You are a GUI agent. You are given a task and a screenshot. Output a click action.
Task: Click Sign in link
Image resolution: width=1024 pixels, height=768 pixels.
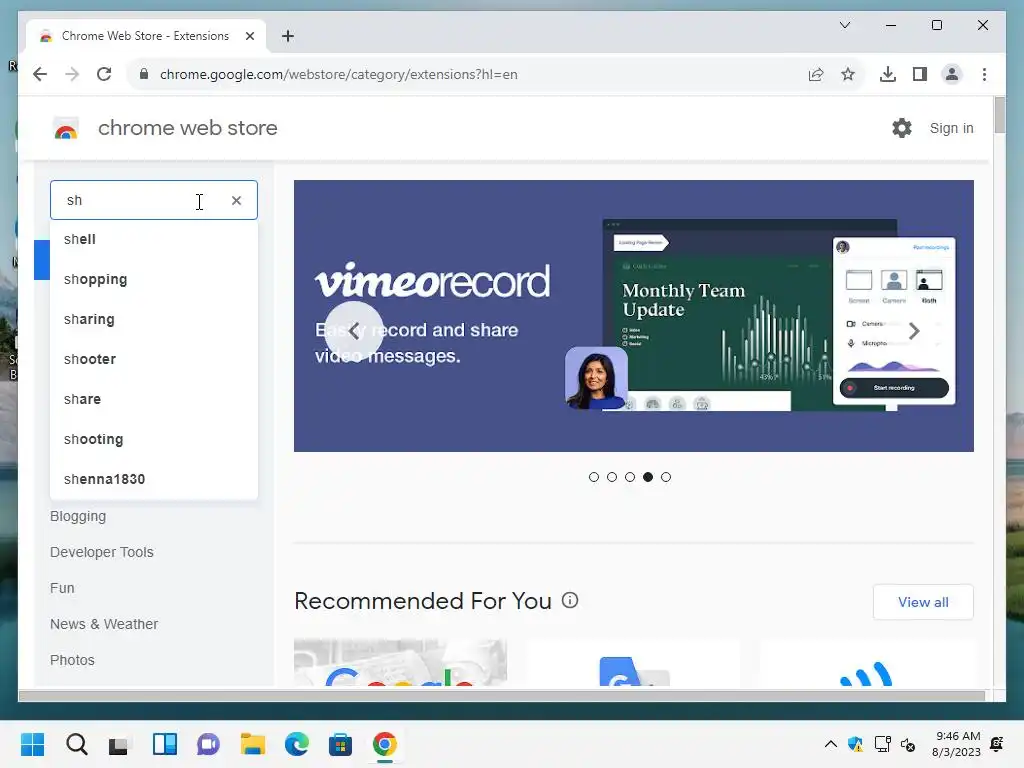coord(952,128)
